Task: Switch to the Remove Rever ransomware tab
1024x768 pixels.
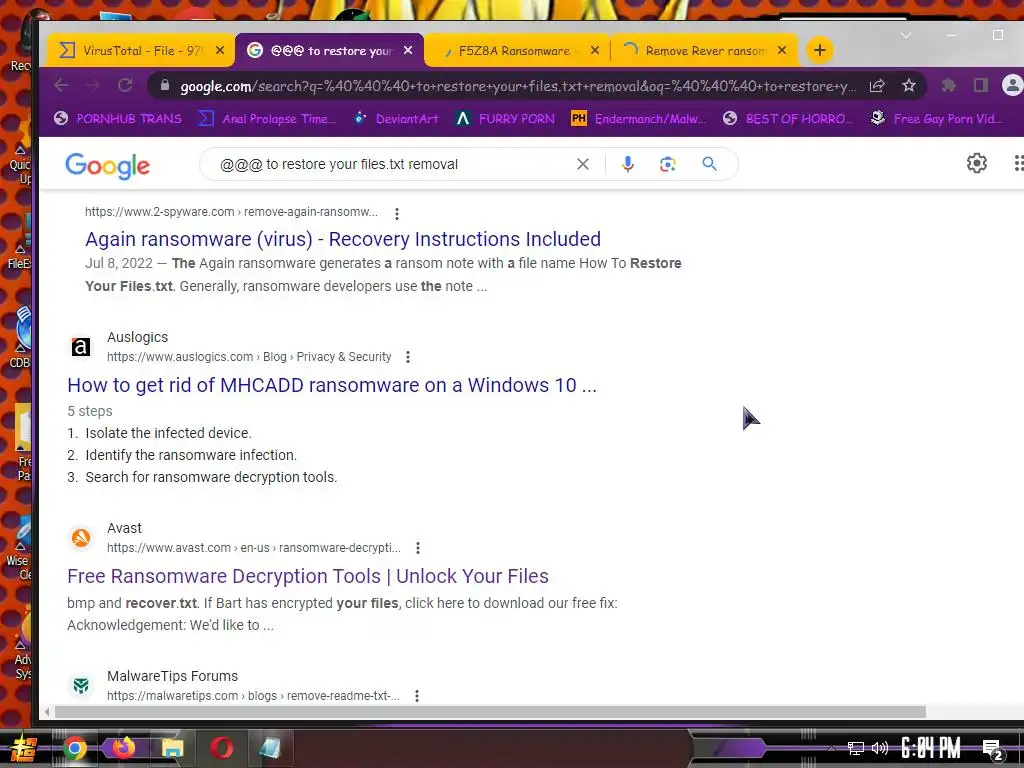Action: click(704, 50)
